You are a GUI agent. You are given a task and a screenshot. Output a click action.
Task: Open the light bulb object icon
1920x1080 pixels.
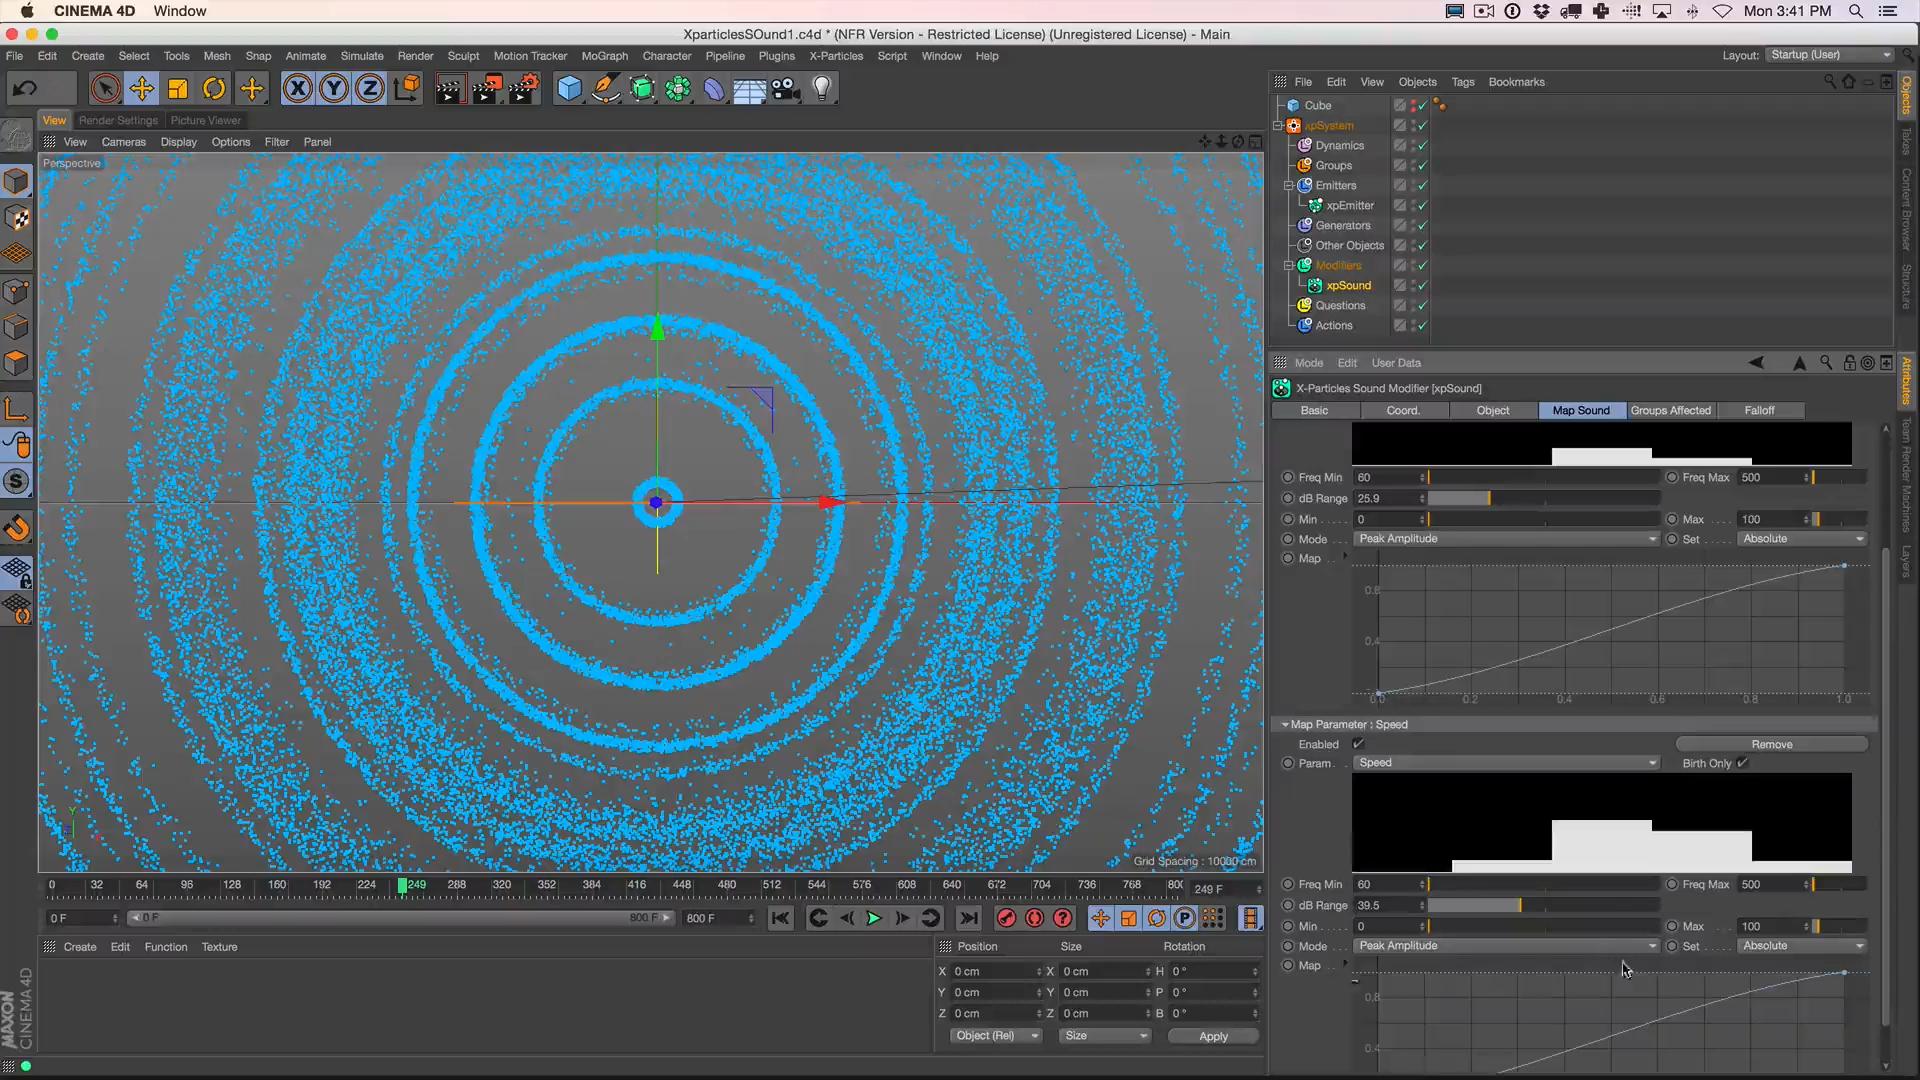click(x=821, y=89)
